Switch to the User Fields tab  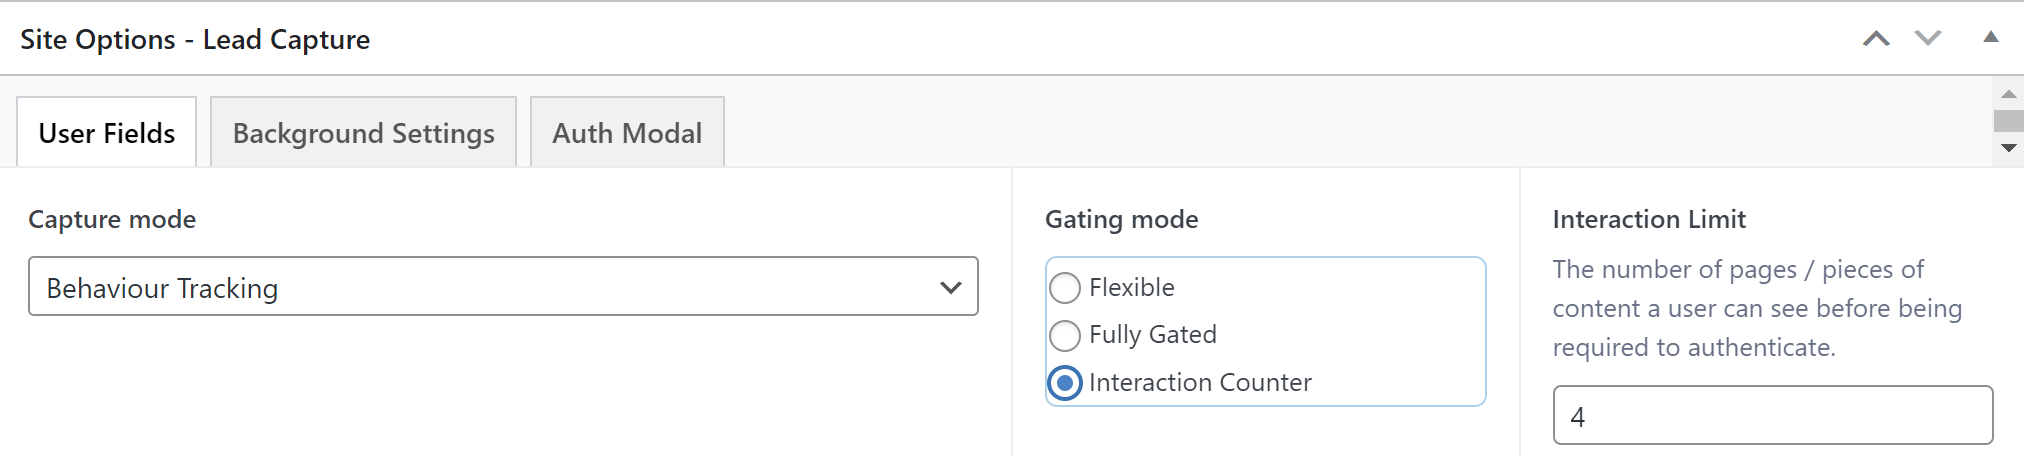coord(107,133)
